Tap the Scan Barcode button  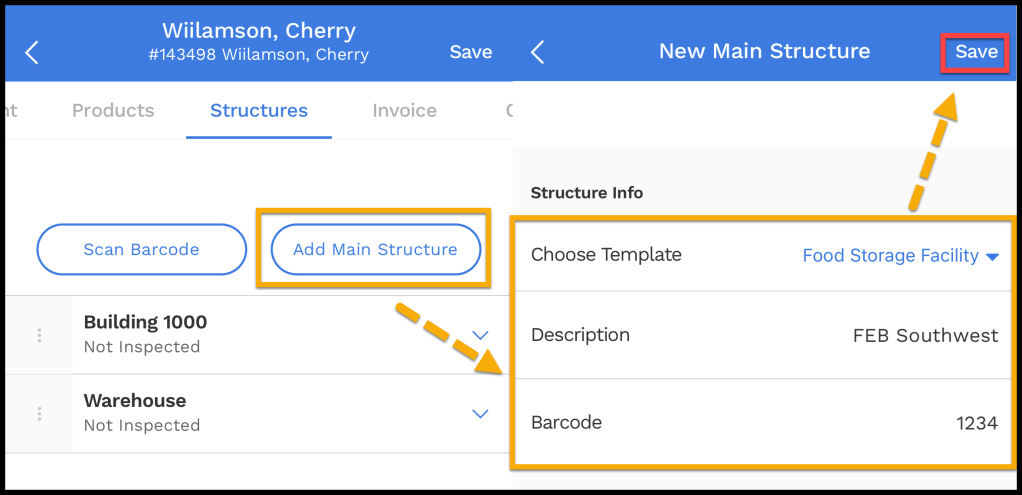point(141,249)
